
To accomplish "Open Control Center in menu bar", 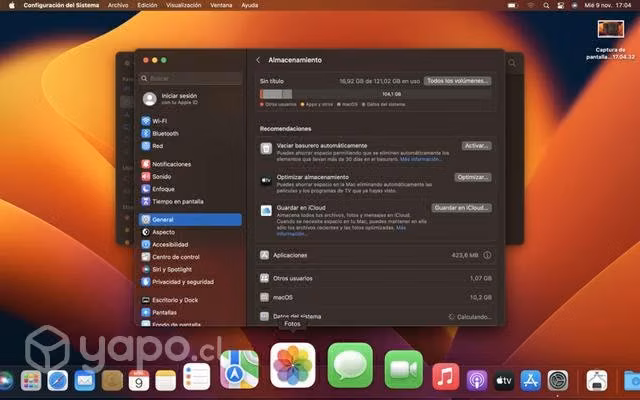I will [561, 5].
